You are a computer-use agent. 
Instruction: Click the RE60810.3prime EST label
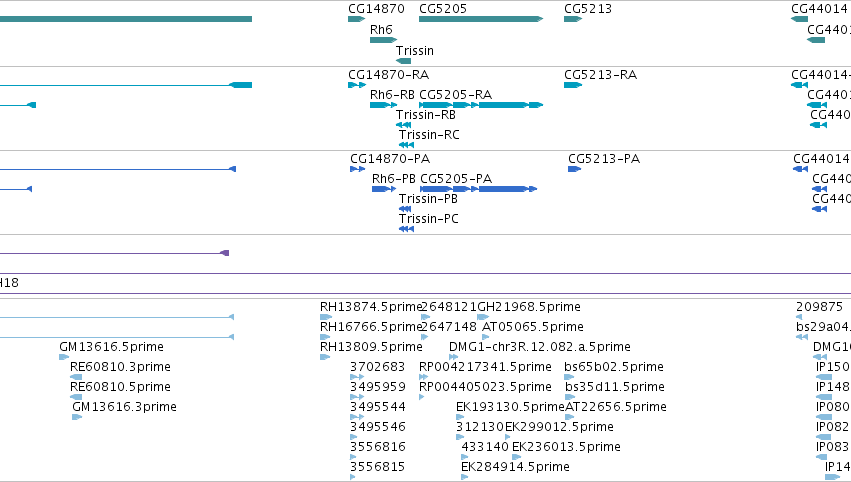click(x=120, y=367)
